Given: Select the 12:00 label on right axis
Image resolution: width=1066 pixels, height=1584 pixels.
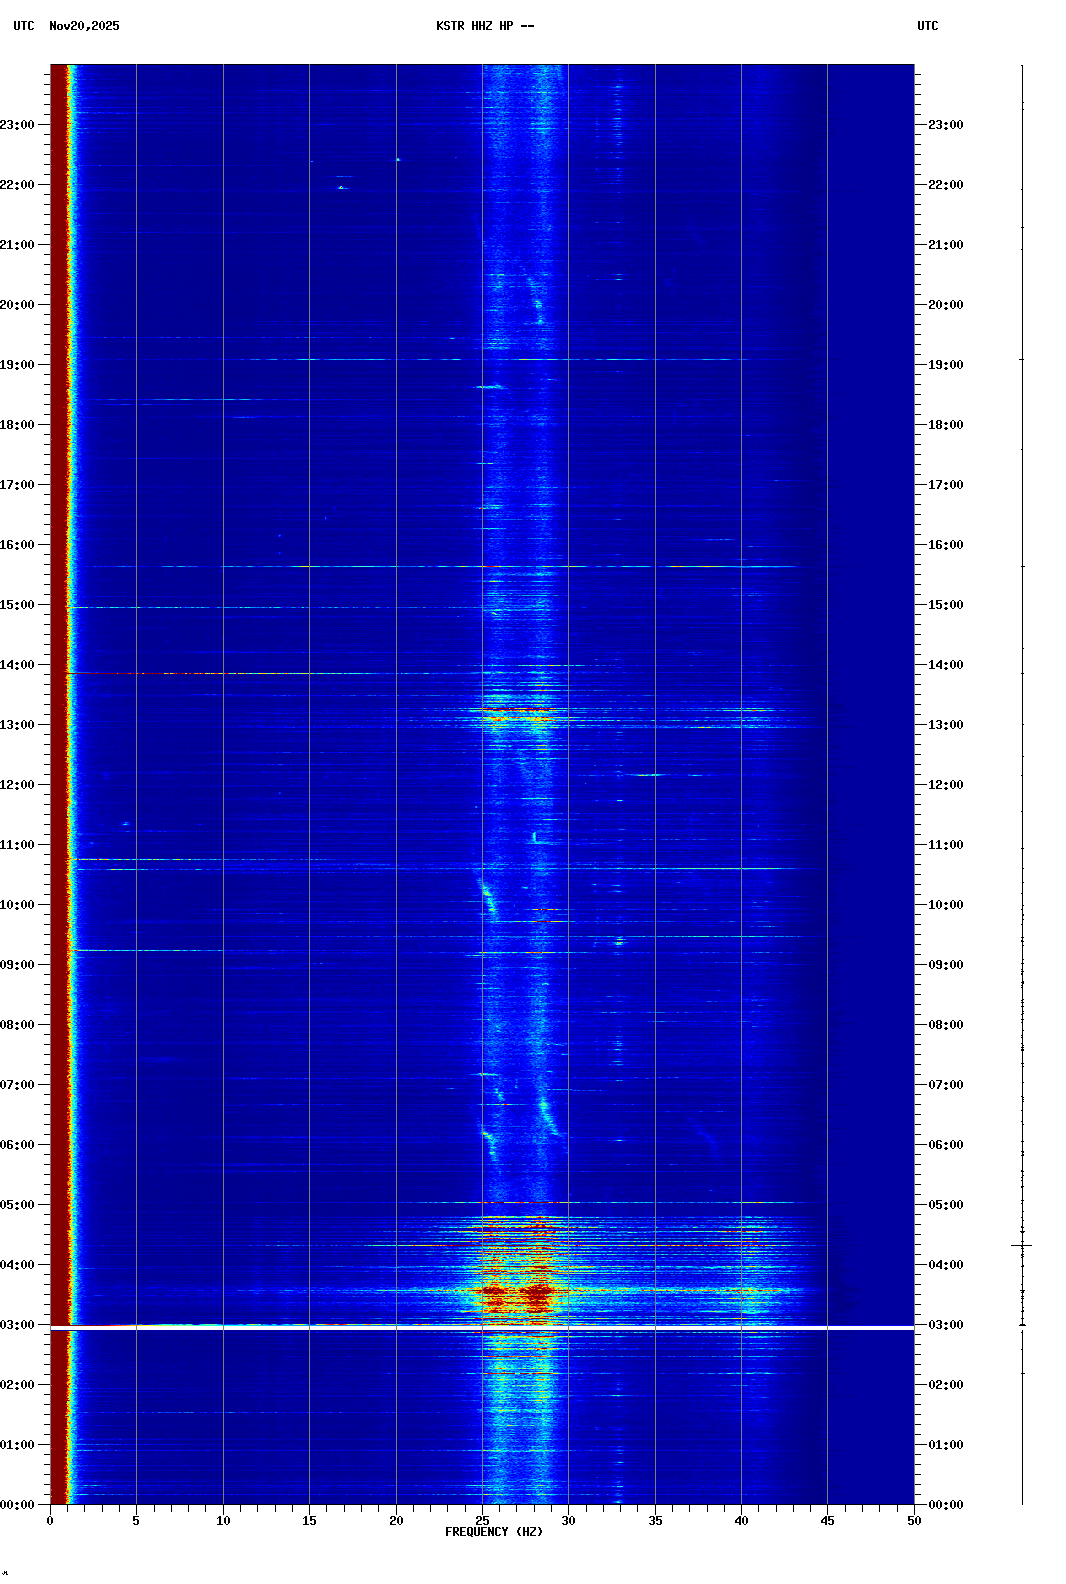Looking at the screenshot, I should point(945,785).
